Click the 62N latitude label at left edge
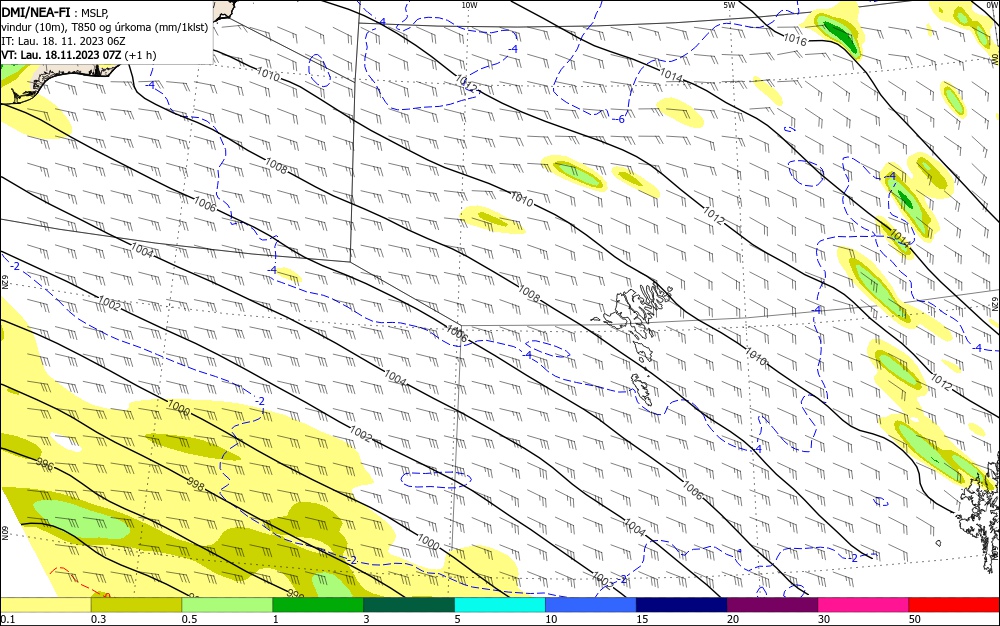1000x626 pixels. click(x=4, y=282)
